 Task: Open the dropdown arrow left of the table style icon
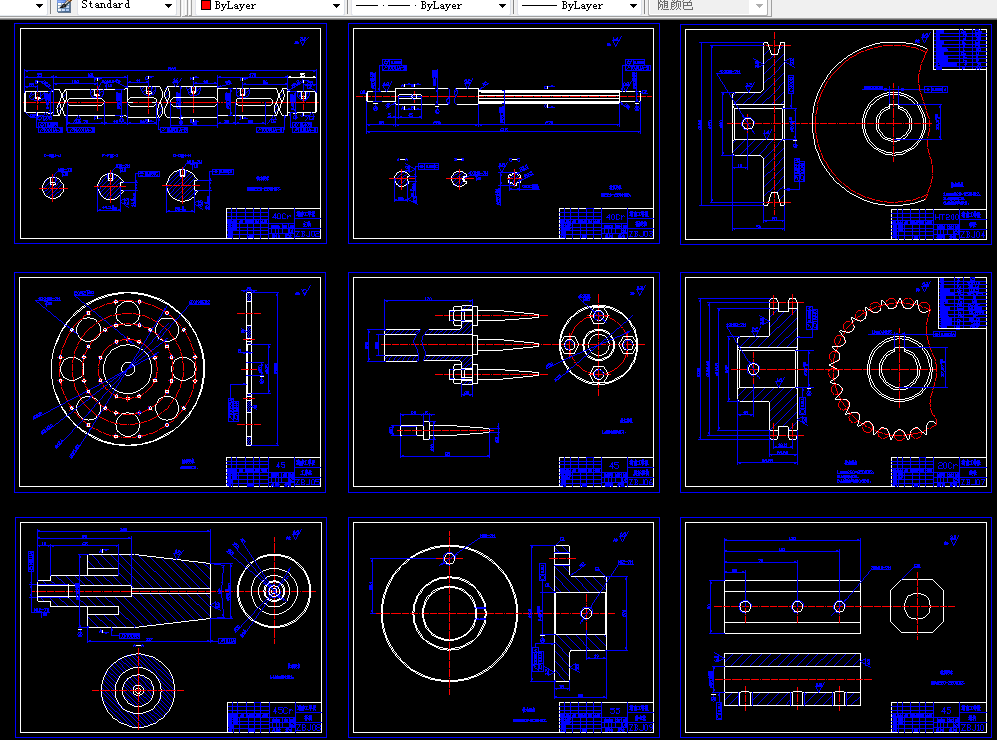pos(39,6)
